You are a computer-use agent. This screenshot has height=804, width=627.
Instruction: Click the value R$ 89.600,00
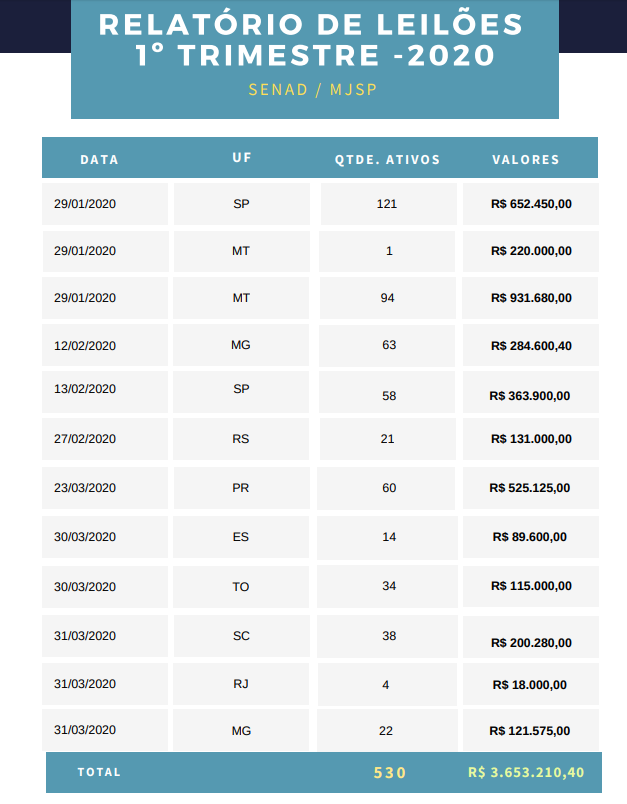[x=530, y=537]
